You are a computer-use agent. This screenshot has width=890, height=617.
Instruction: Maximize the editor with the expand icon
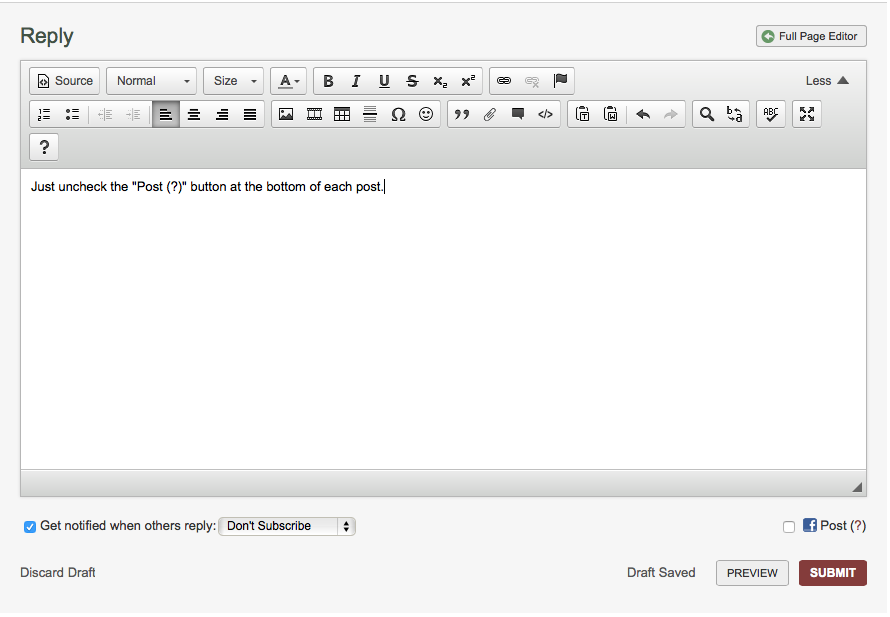807,114
